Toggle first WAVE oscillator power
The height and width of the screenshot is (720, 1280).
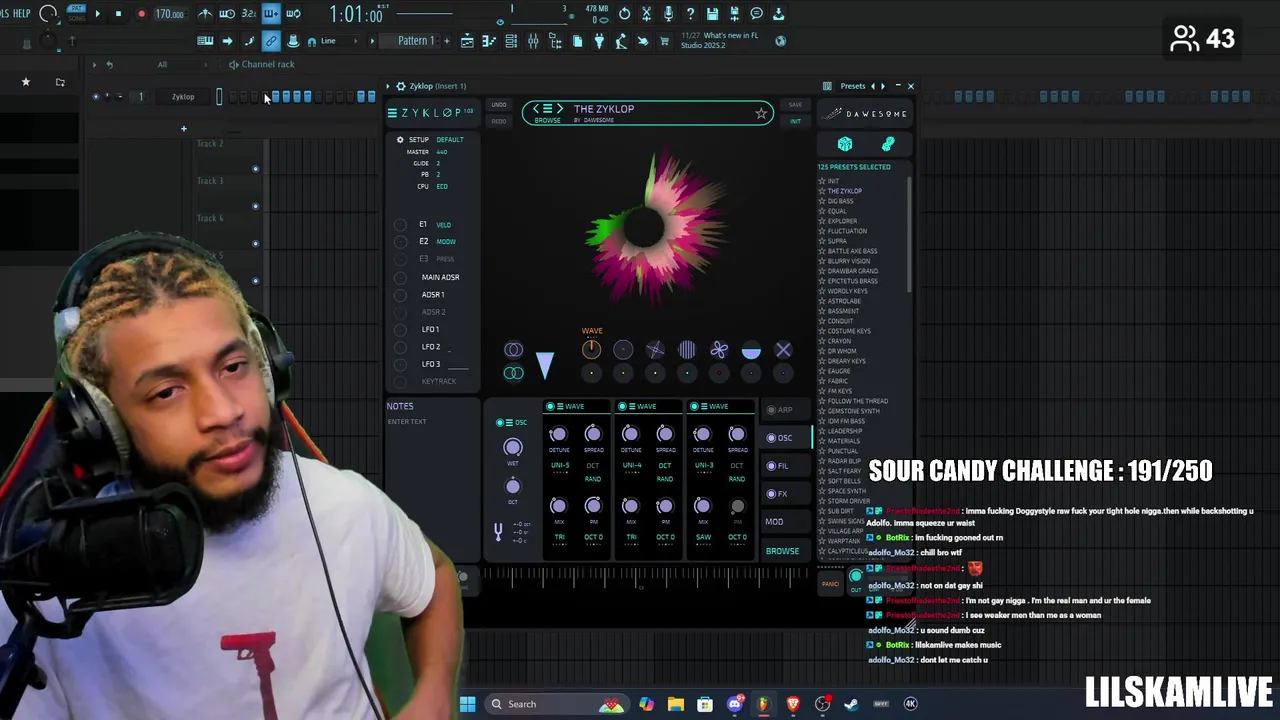tap(550, 406)
